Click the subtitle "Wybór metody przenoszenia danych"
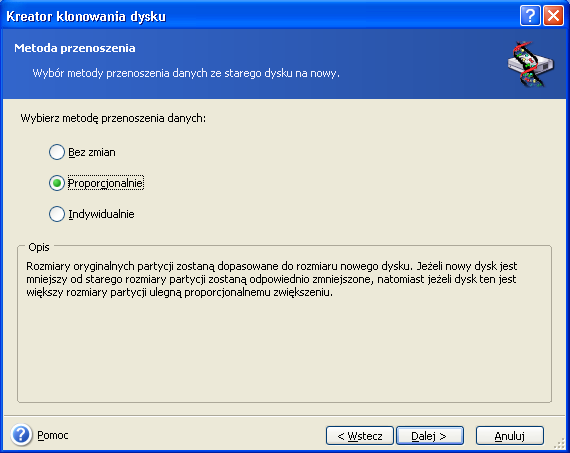The width and height of the screenshot is (570, 453). coord(186,73)
